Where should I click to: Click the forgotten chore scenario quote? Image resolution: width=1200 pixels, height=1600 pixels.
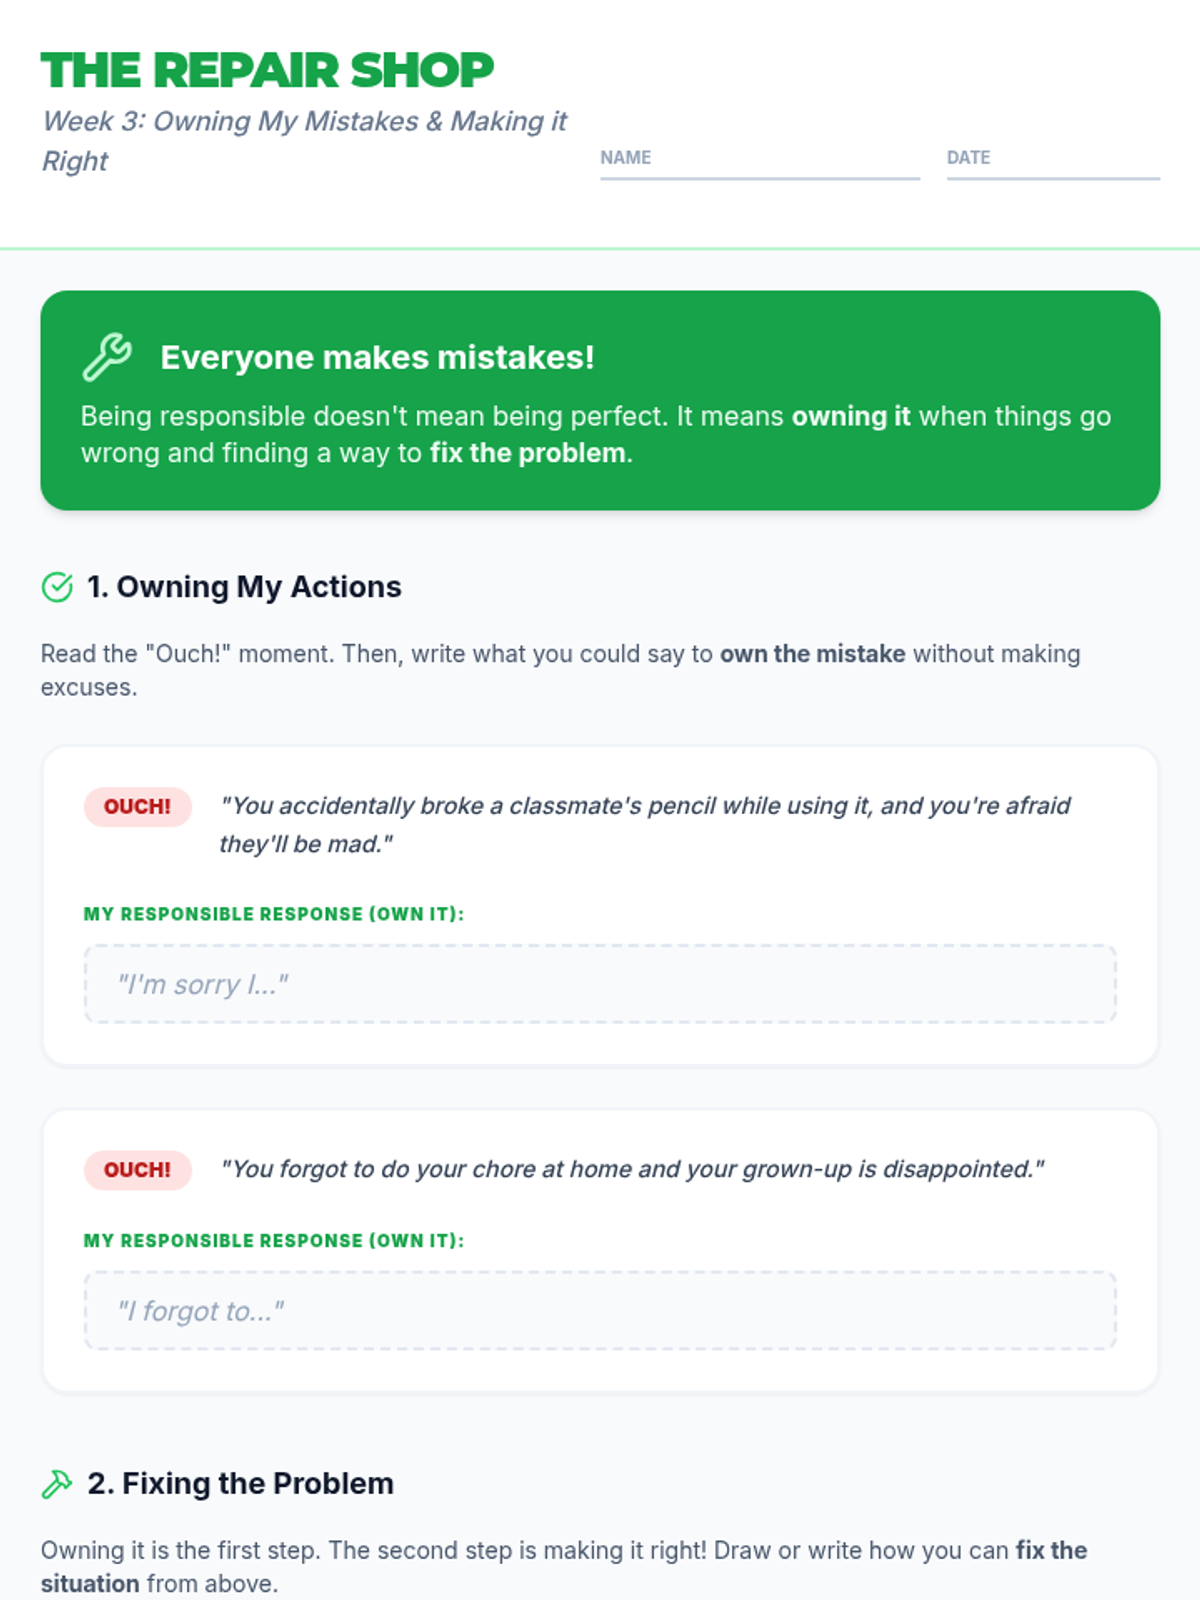click(632, 1169)
